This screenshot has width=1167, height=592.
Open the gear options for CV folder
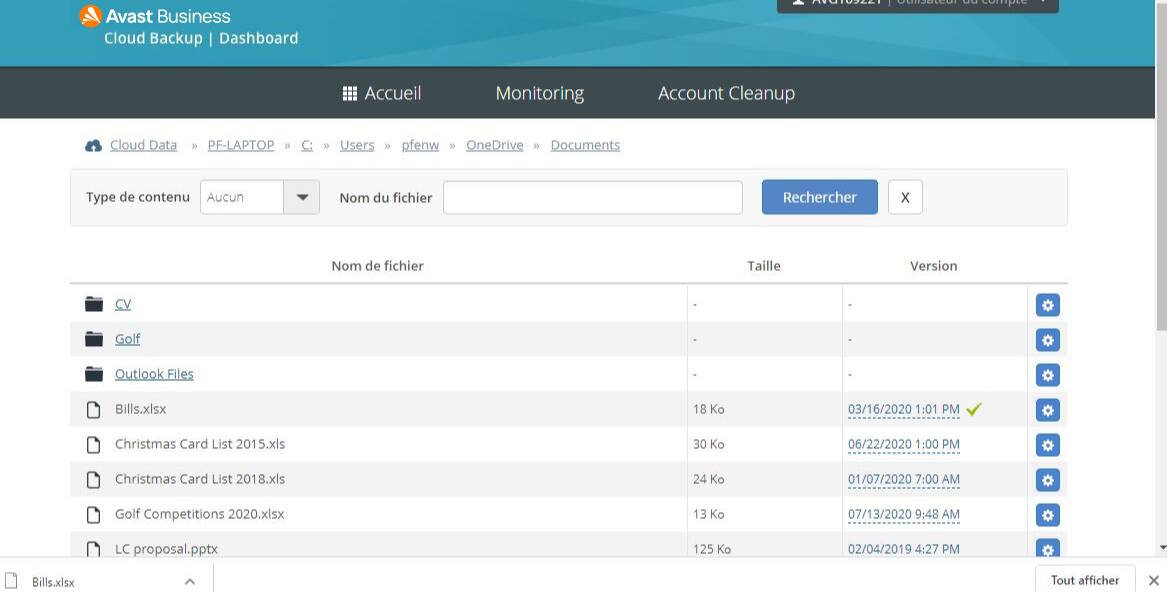click(1047, 305)
